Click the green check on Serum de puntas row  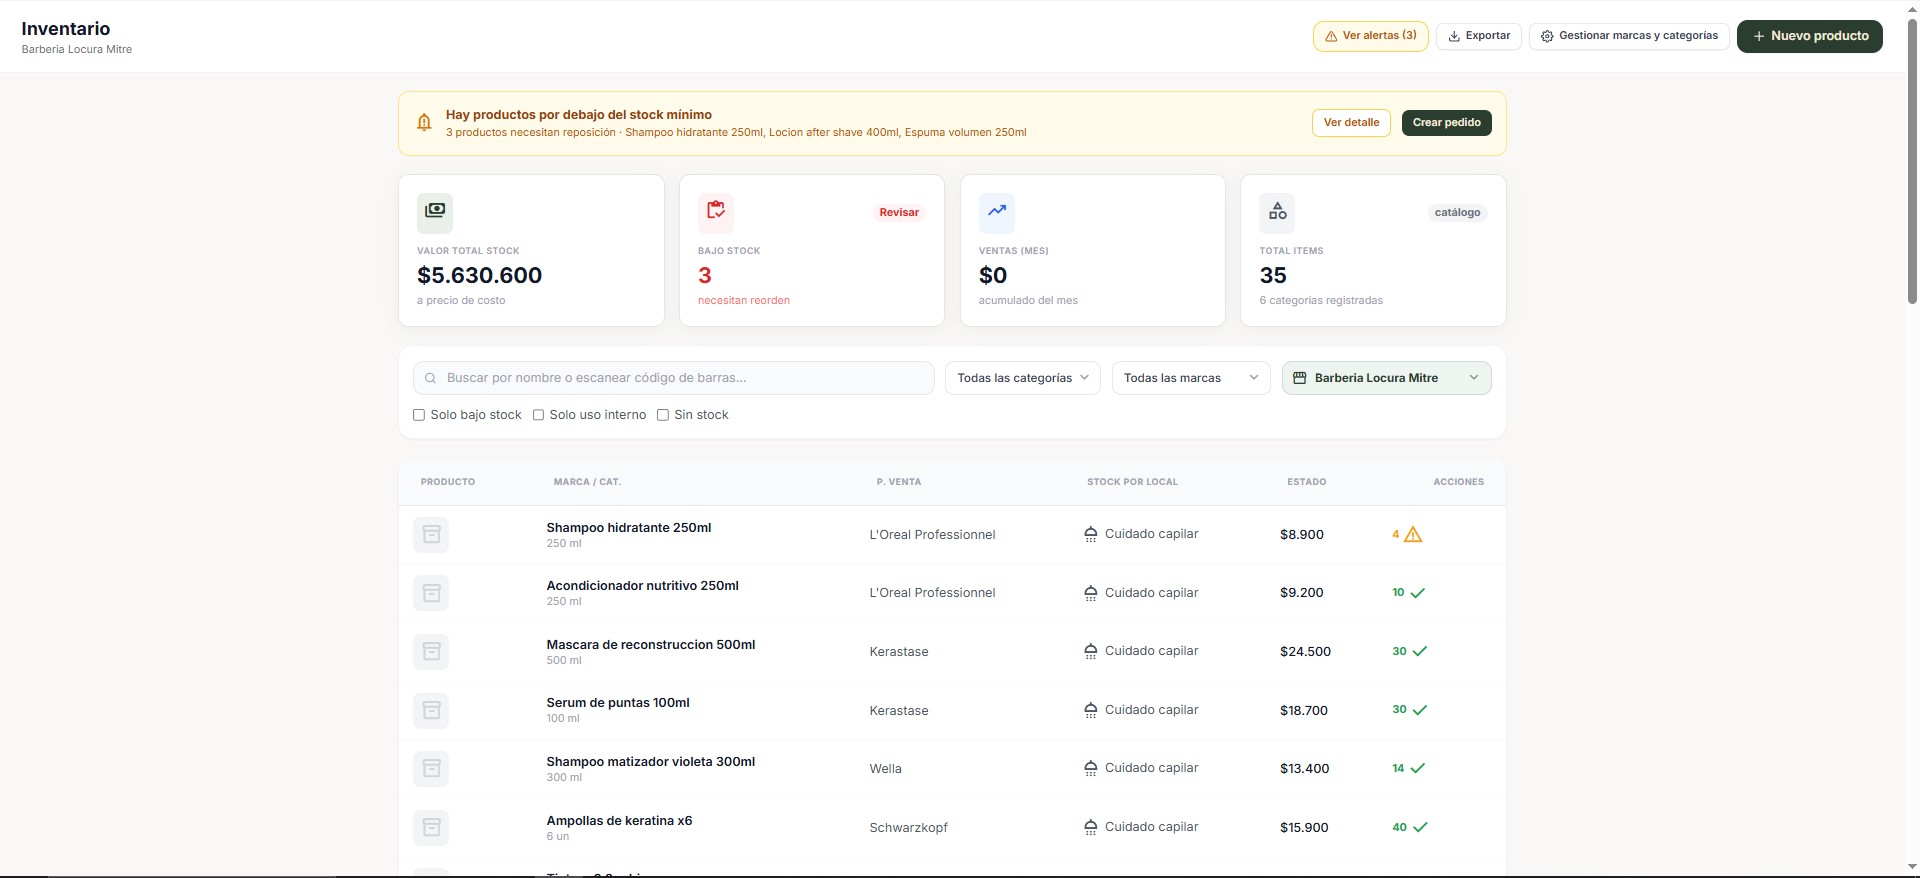1420,710
